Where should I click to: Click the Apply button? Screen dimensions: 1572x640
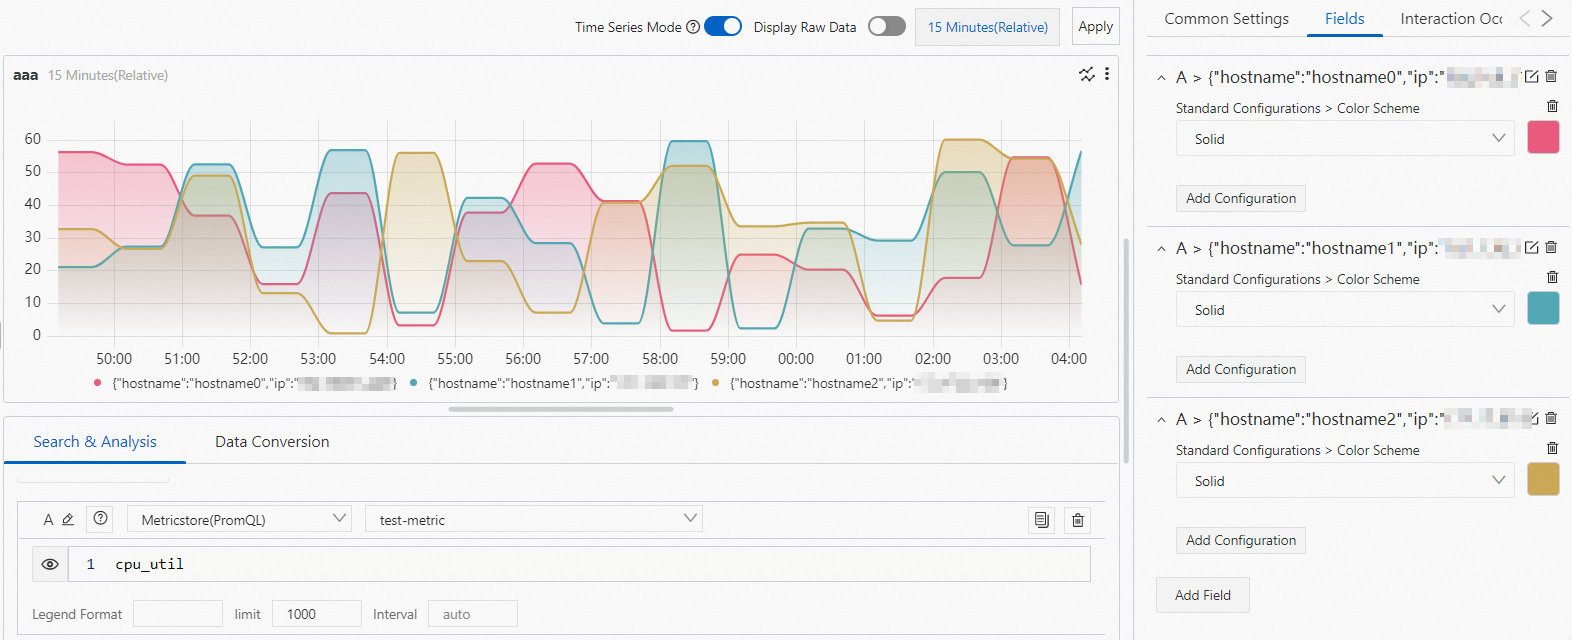(x=1095, y=27)
